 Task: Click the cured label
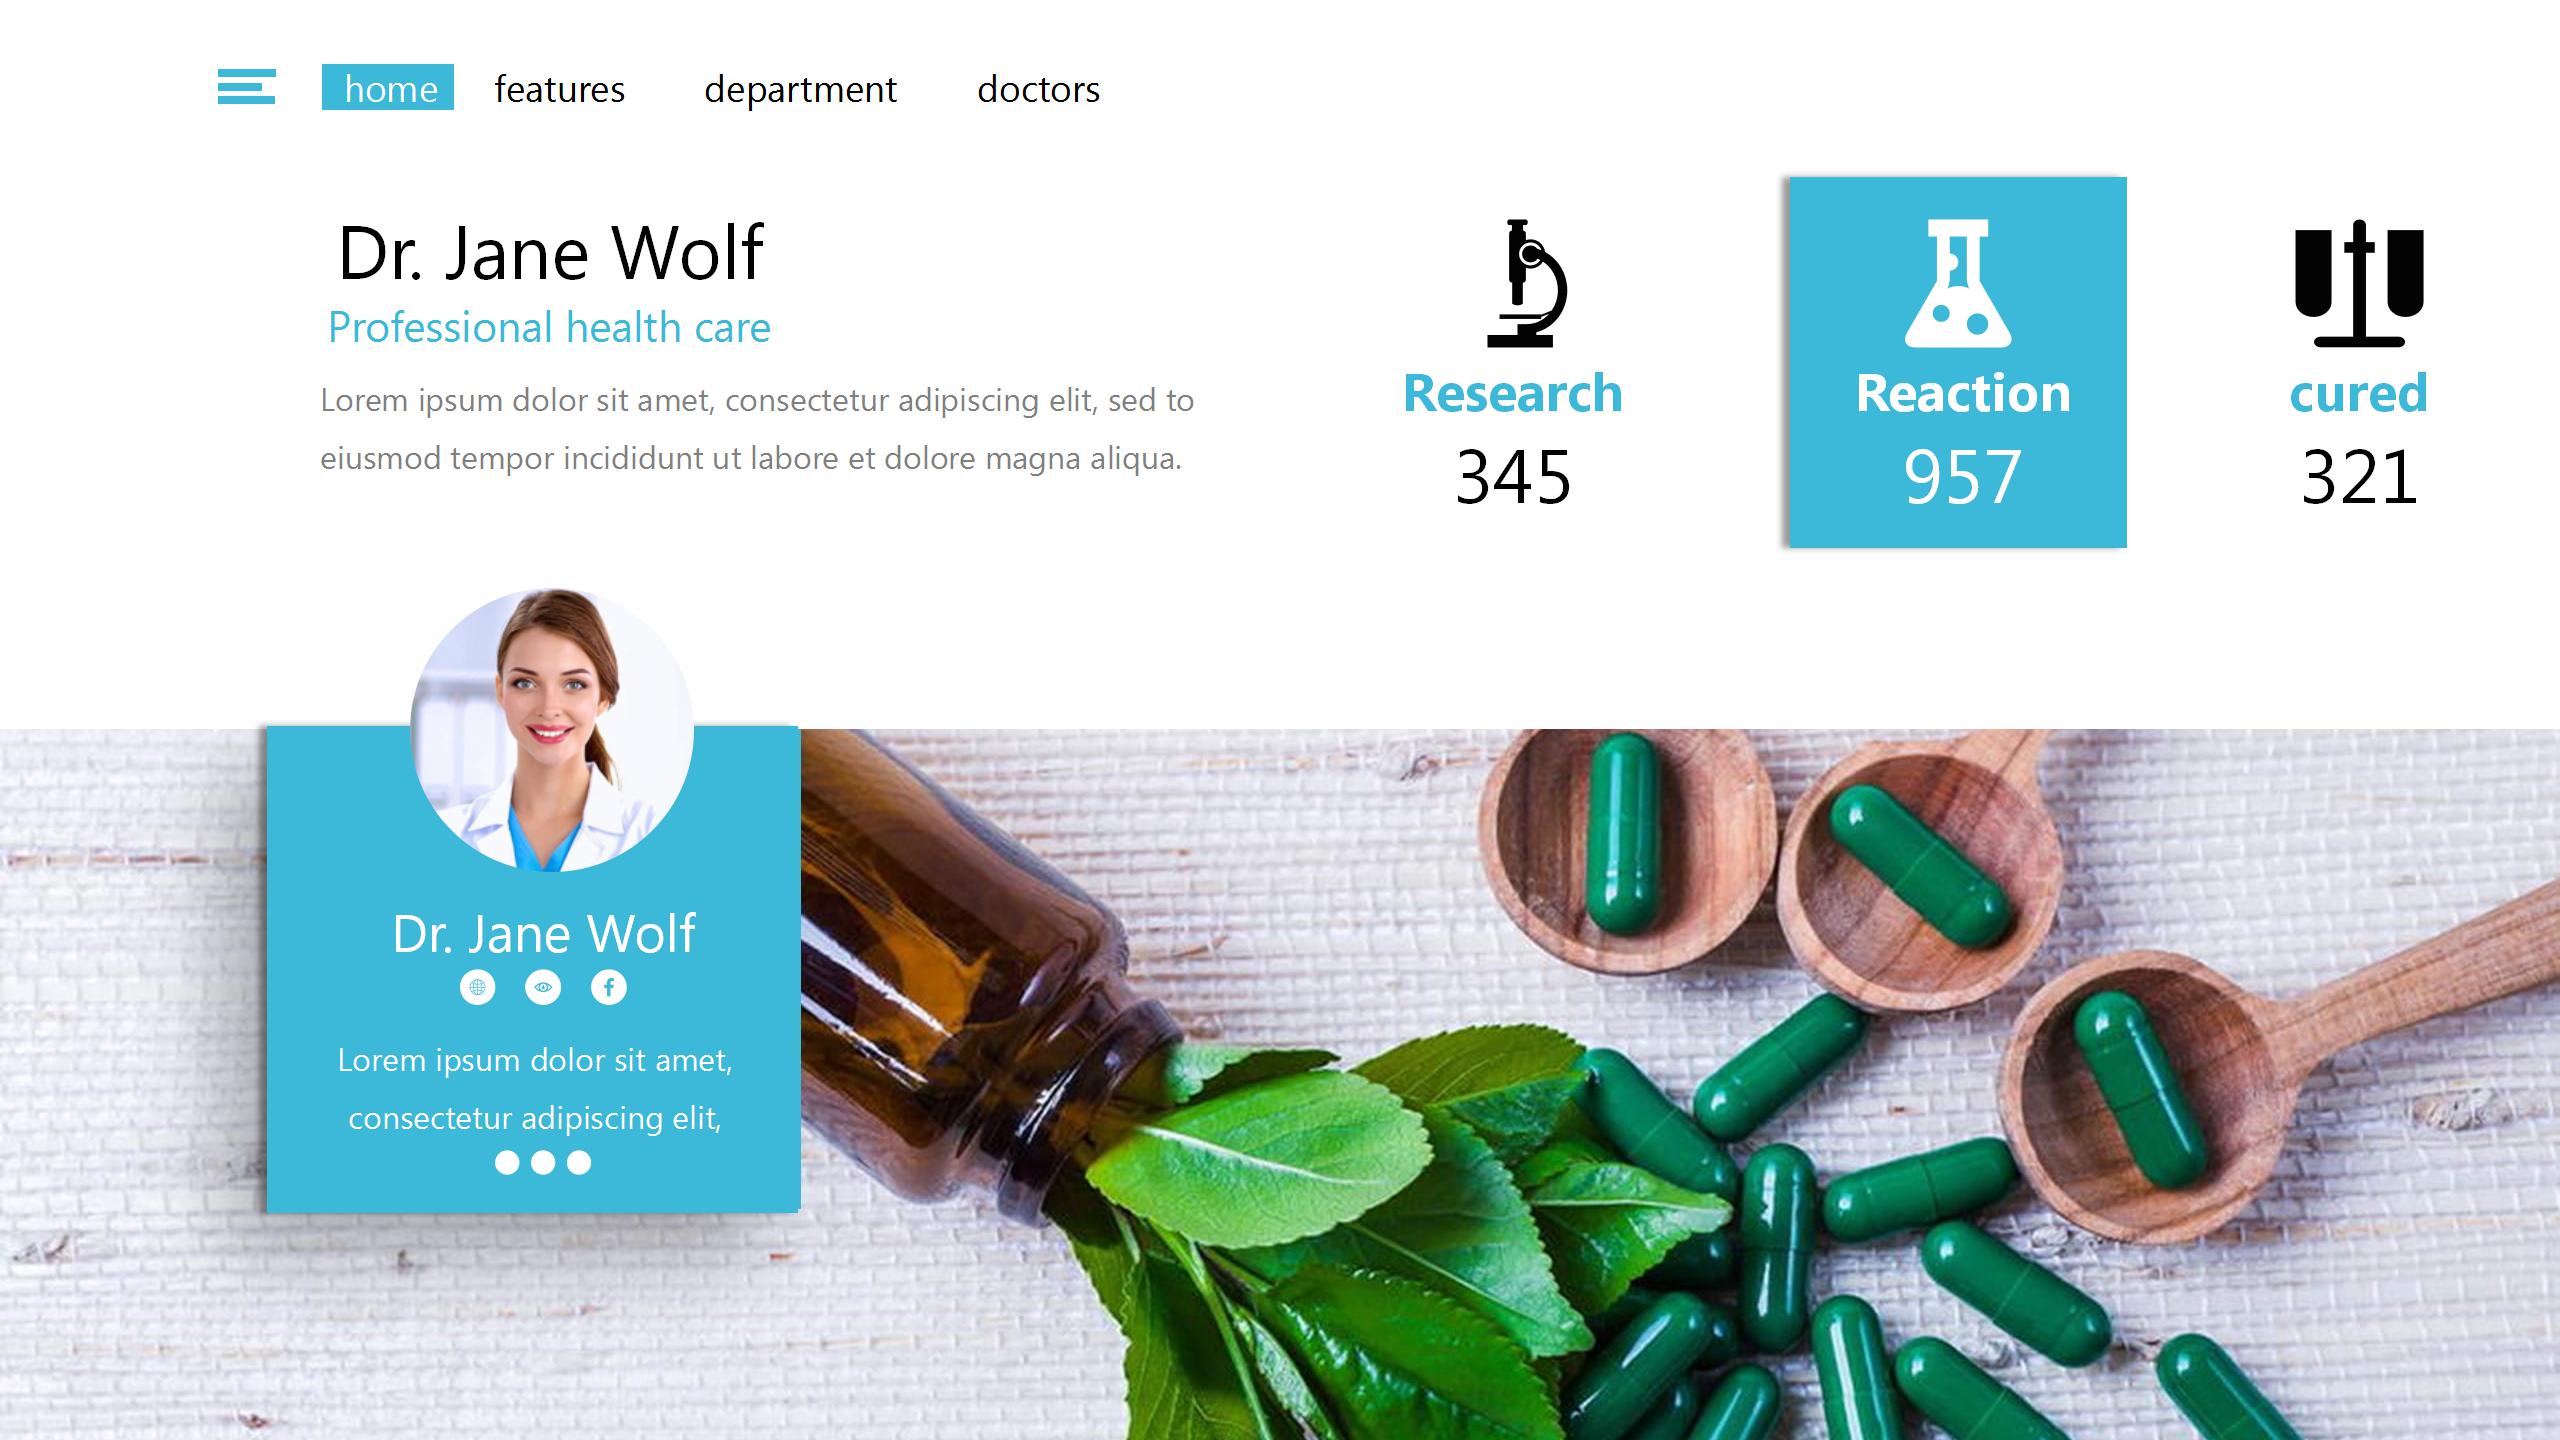pyautogui.click(x=2359, y=393)
